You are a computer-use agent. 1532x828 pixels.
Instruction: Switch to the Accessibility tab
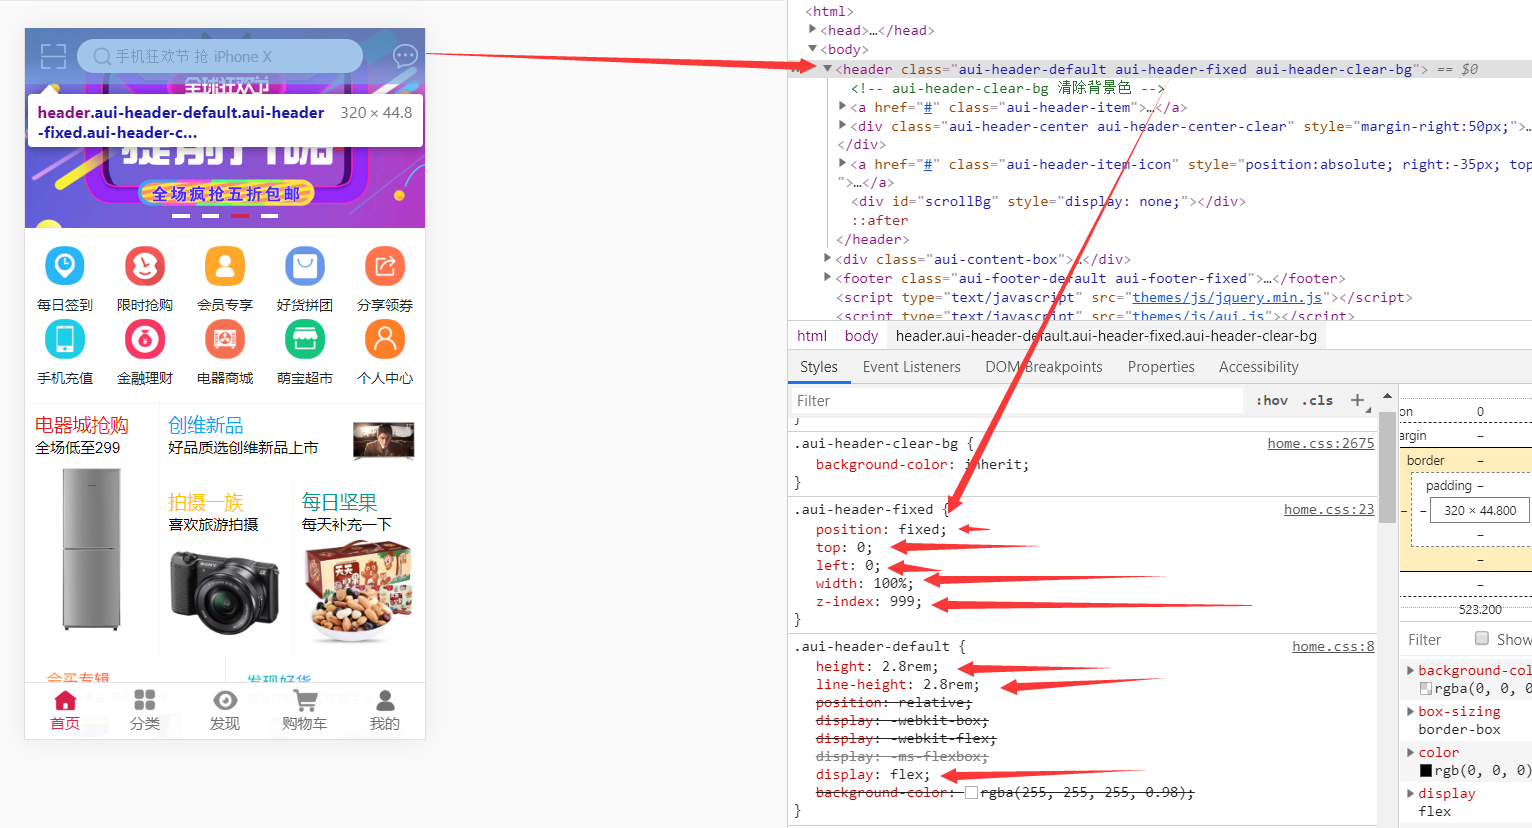coord(1259,367)
